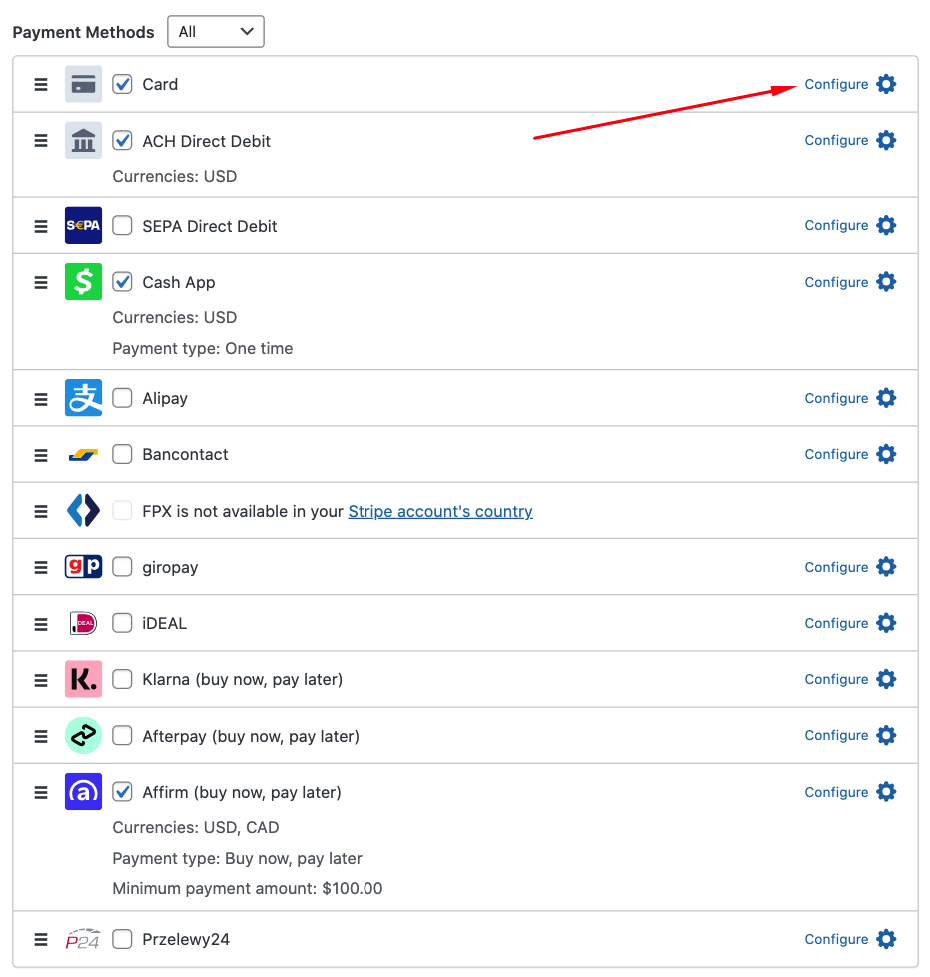
Task: Click Configure for ACH Direct Debit
Action: pyautogui.click(x=836, y=141)
